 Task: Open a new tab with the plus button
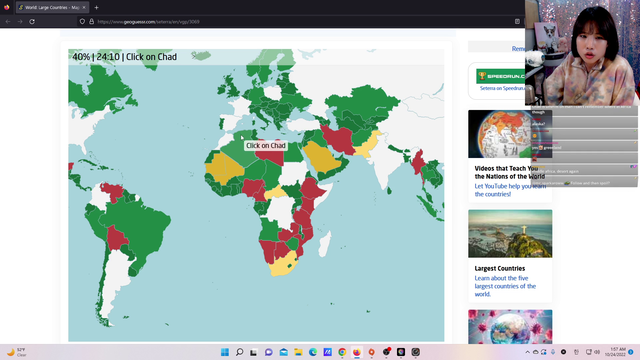96,7
